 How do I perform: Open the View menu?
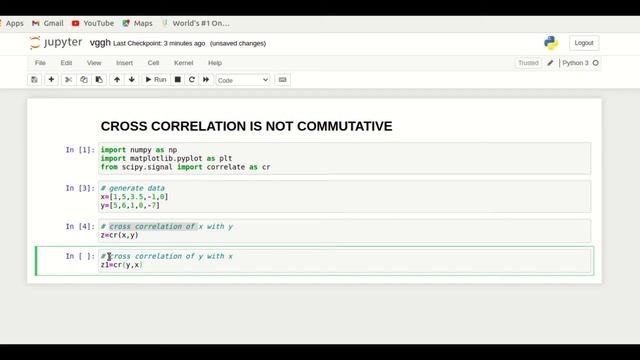(x=94, y=63)
